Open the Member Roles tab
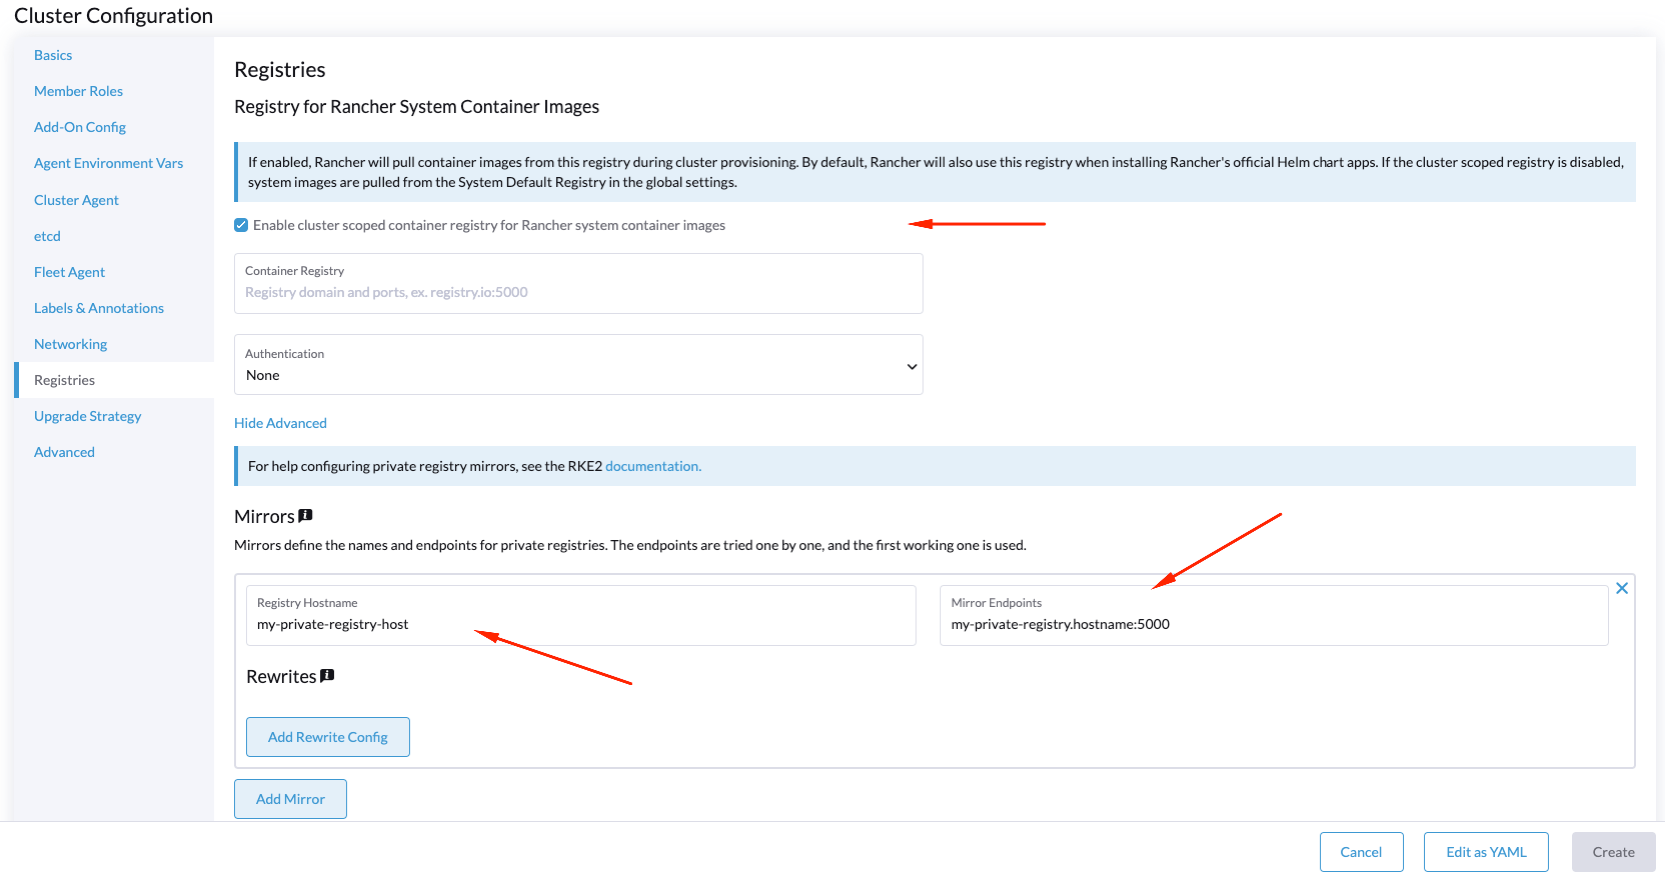 pos(78,91)
